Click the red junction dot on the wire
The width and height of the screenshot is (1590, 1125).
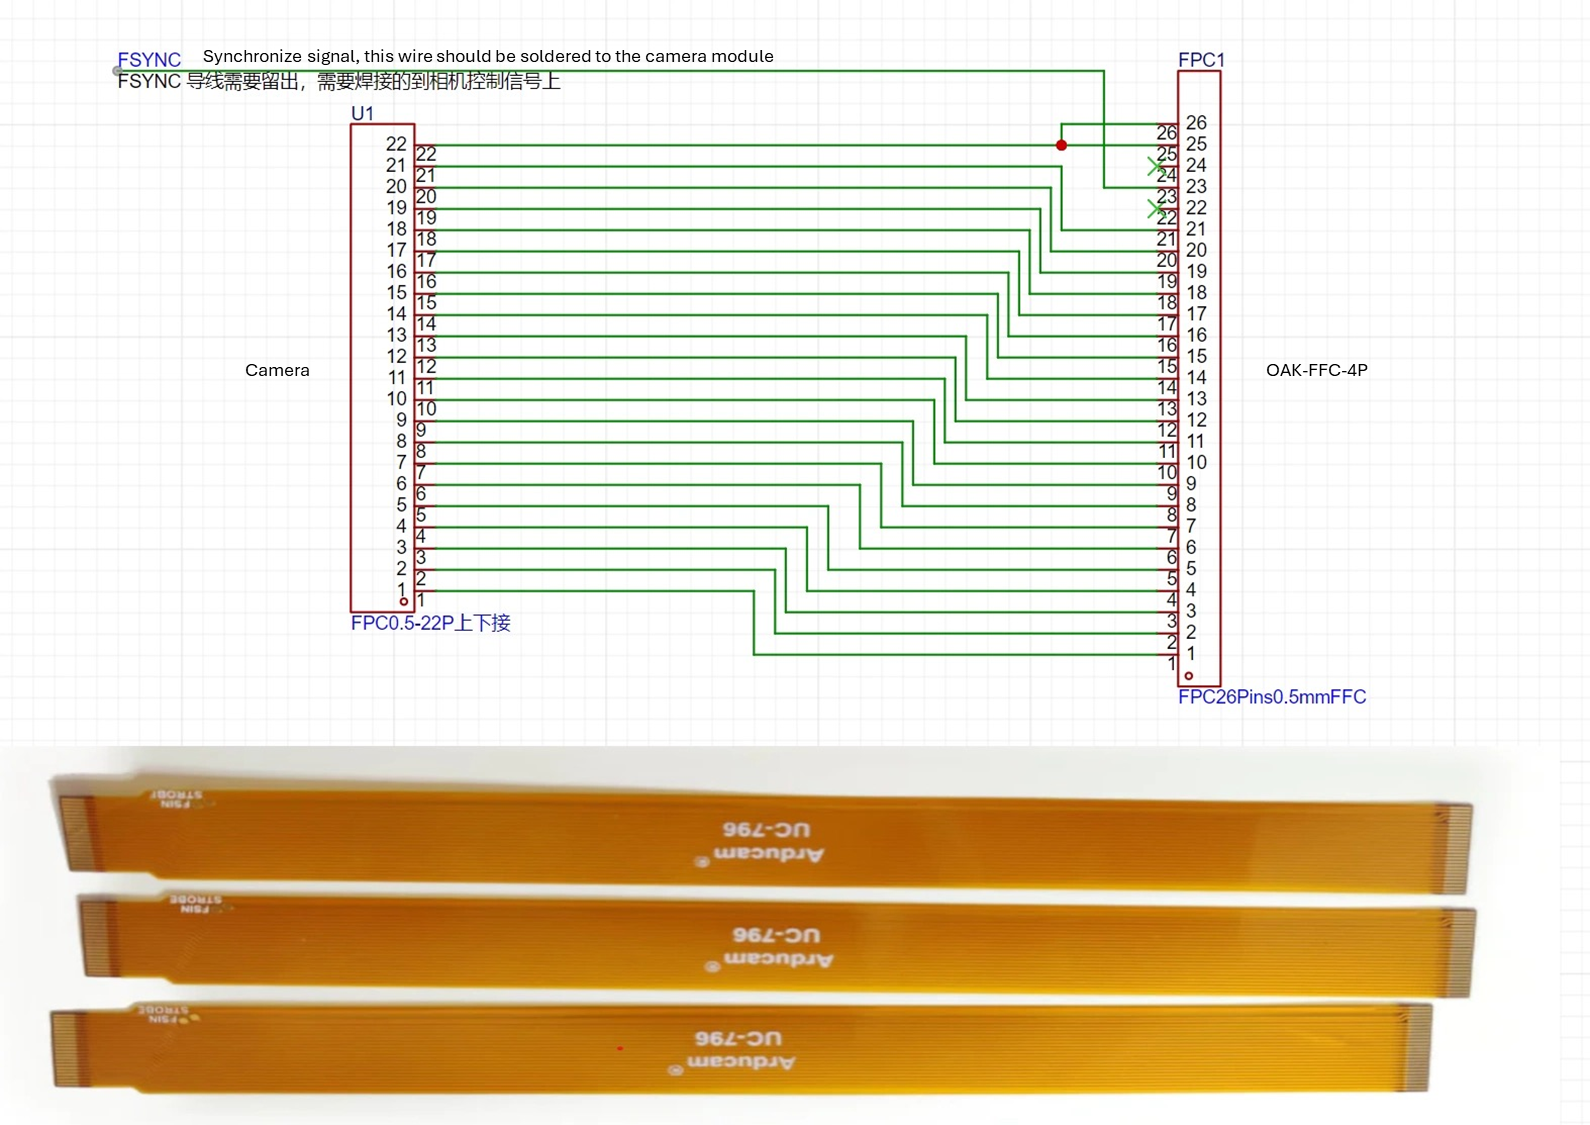point(1061,145)
